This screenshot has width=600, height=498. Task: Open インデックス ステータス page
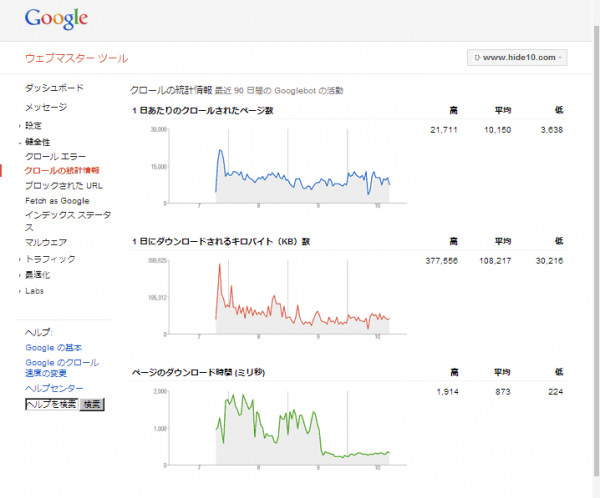tap(68, 221)
